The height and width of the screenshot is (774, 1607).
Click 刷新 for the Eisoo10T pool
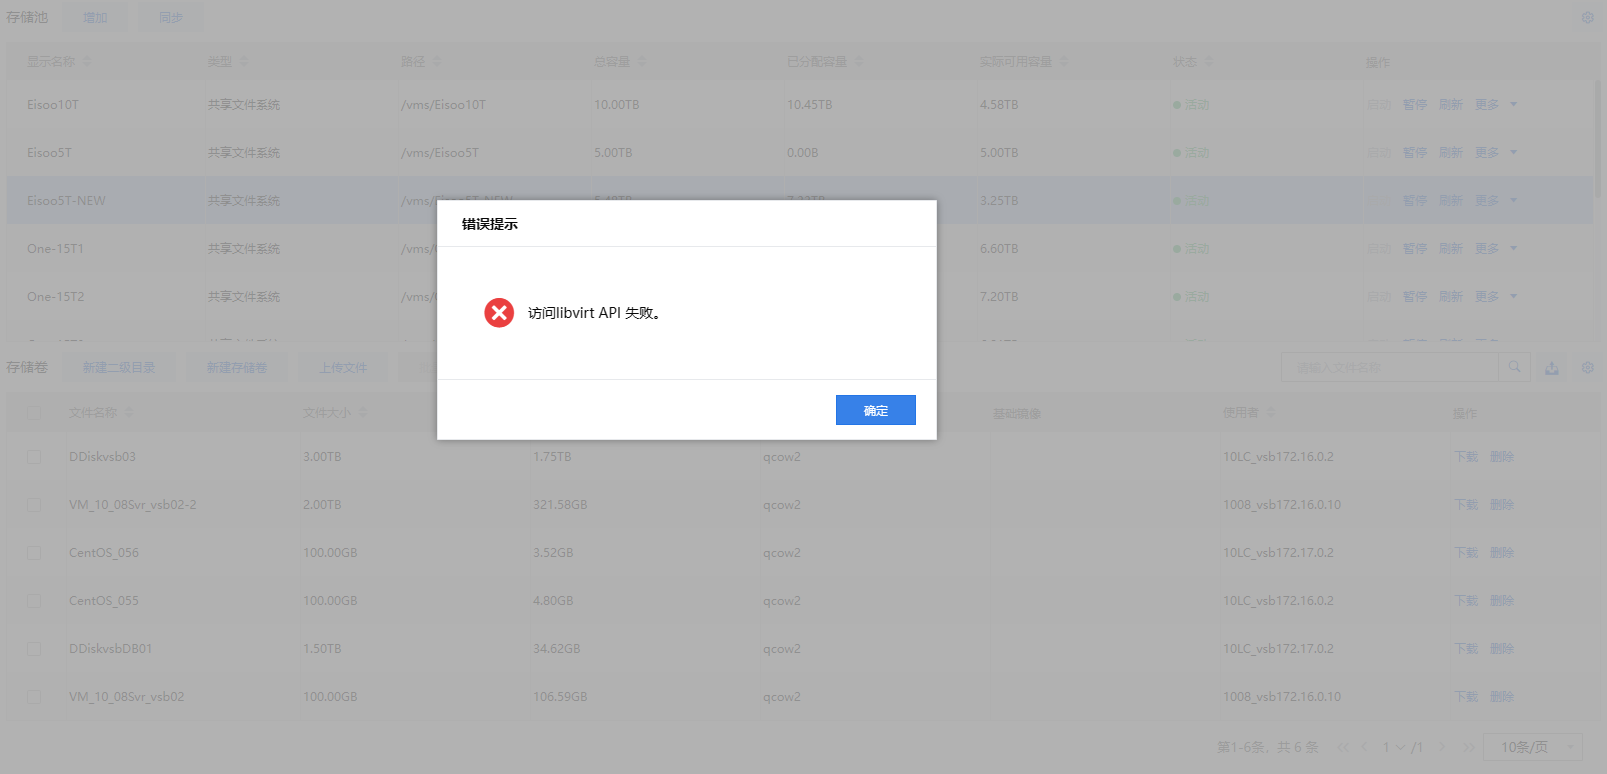1451,105
